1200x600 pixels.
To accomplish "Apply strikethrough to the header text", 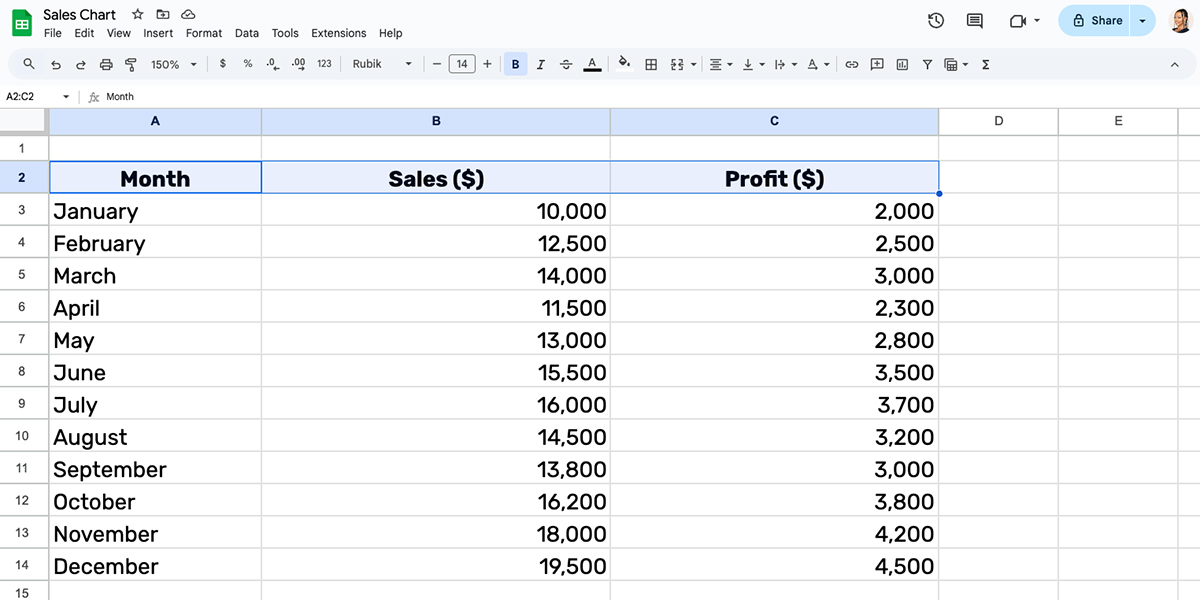I will [x=566, y=63].
